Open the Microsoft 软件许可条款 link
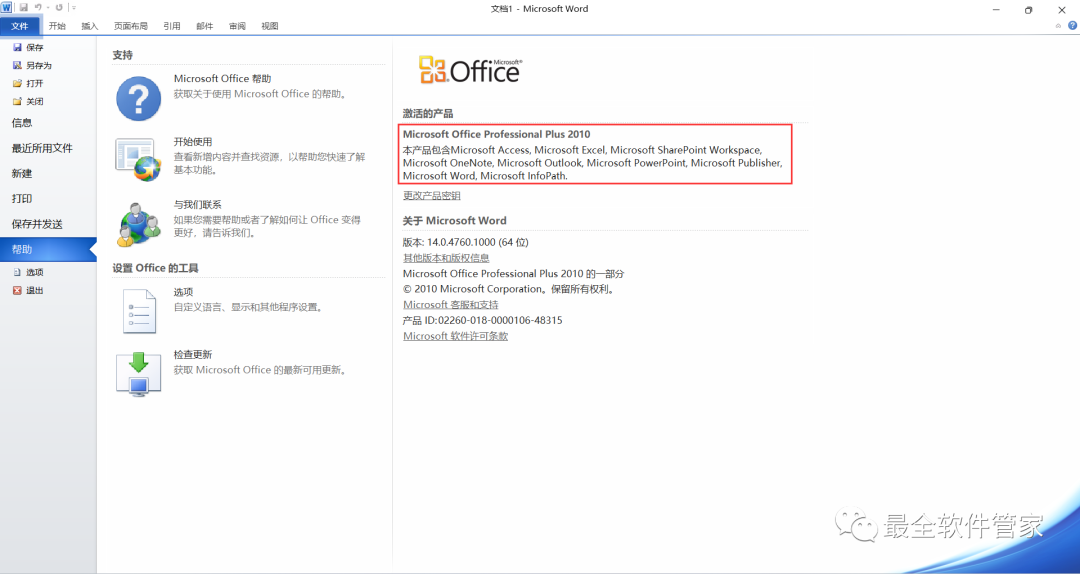The height and width of the screenshot is (574, 1080). pyautogui.click(x=455, y=336)
